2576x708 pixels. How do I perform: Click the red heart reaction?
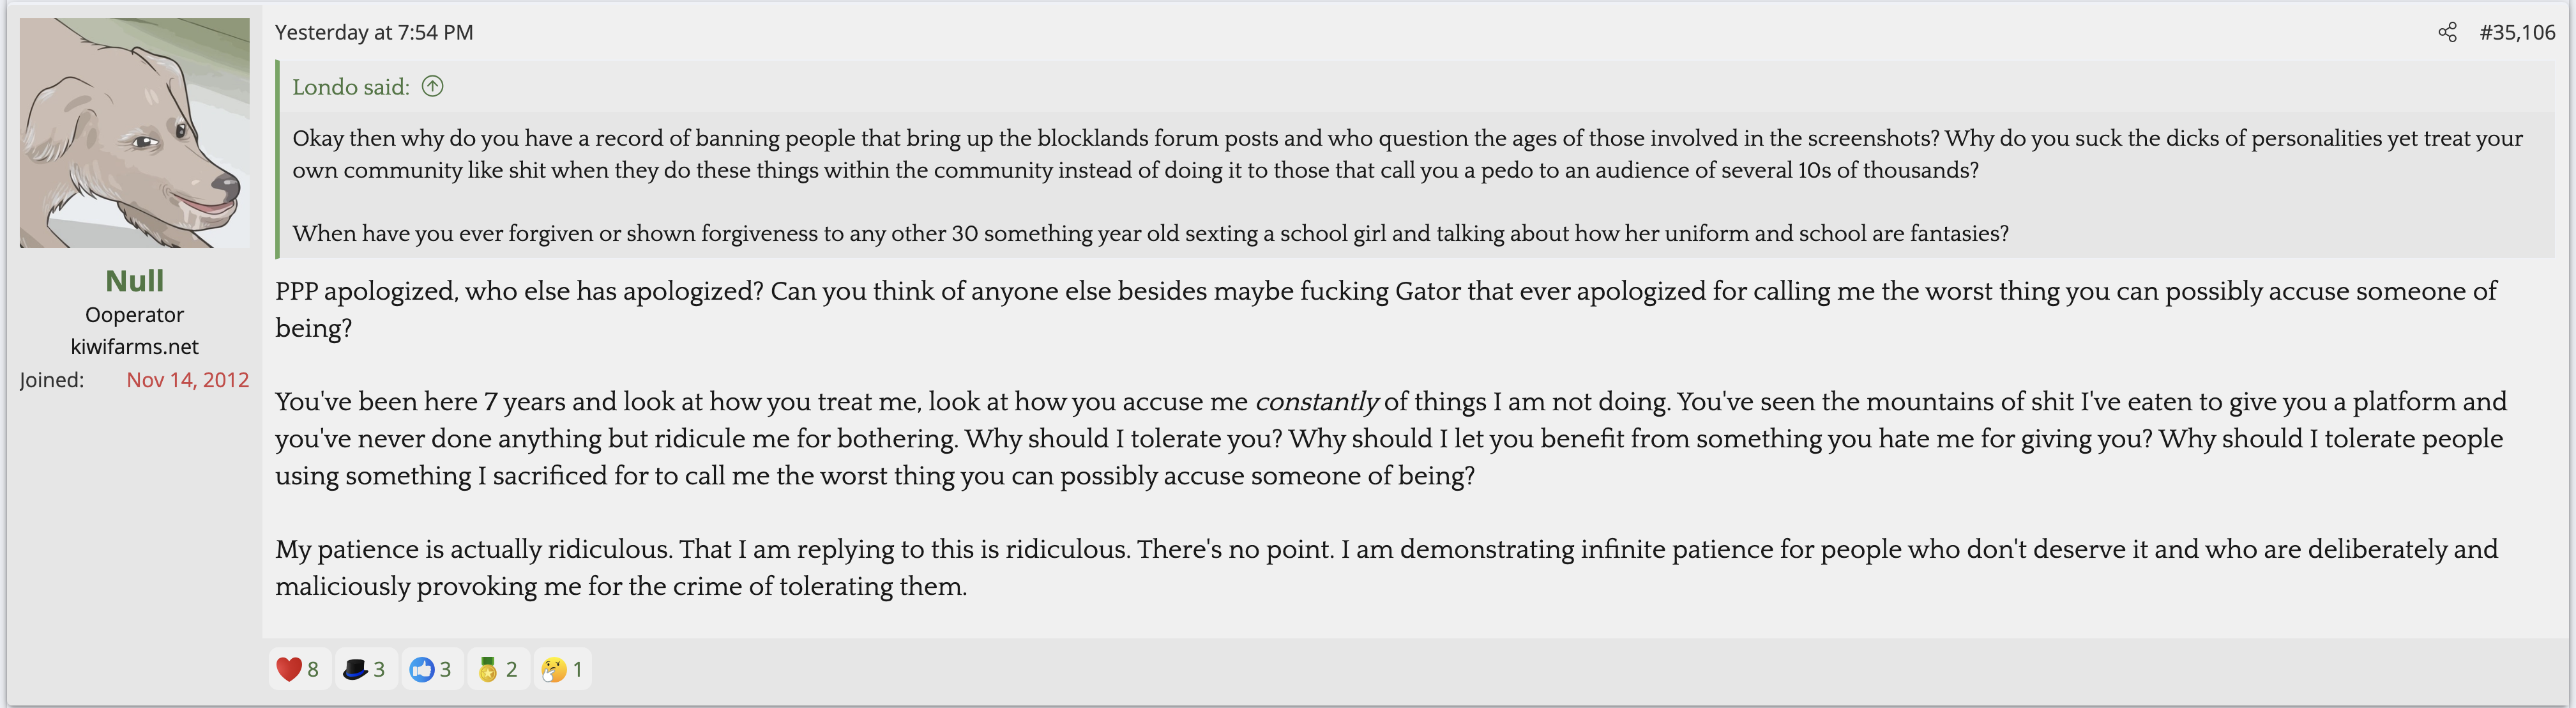(x=289, y=669)
